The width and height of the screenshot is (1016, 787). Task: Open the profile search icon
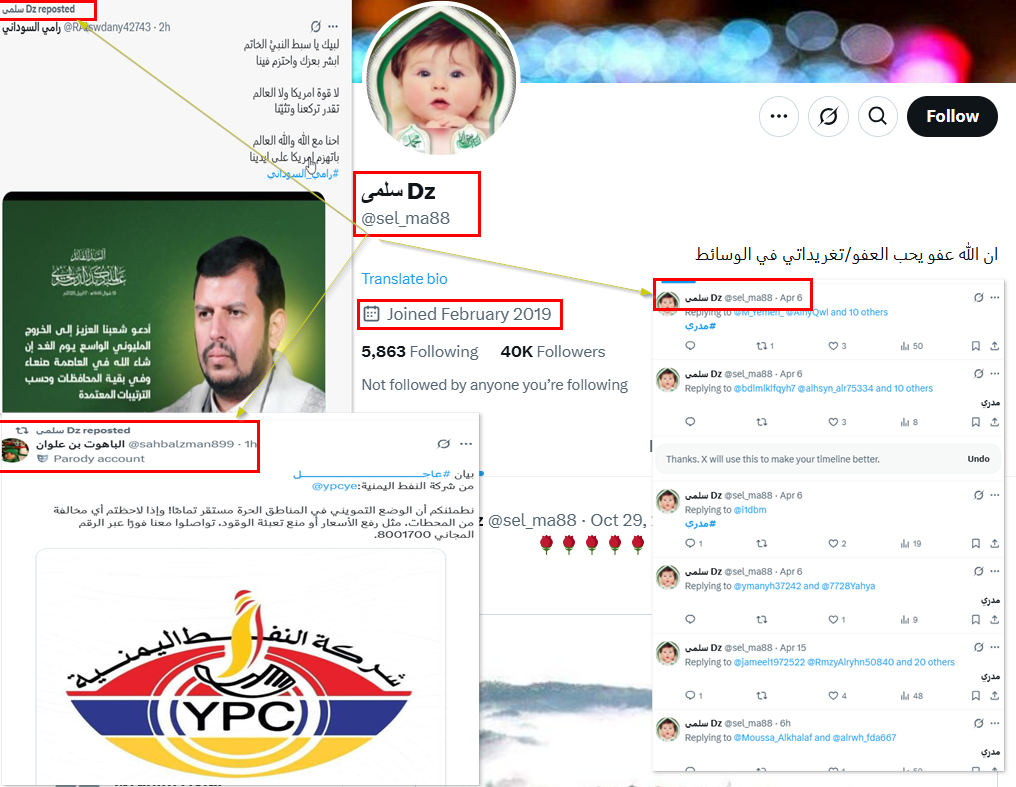click(877, 117)
